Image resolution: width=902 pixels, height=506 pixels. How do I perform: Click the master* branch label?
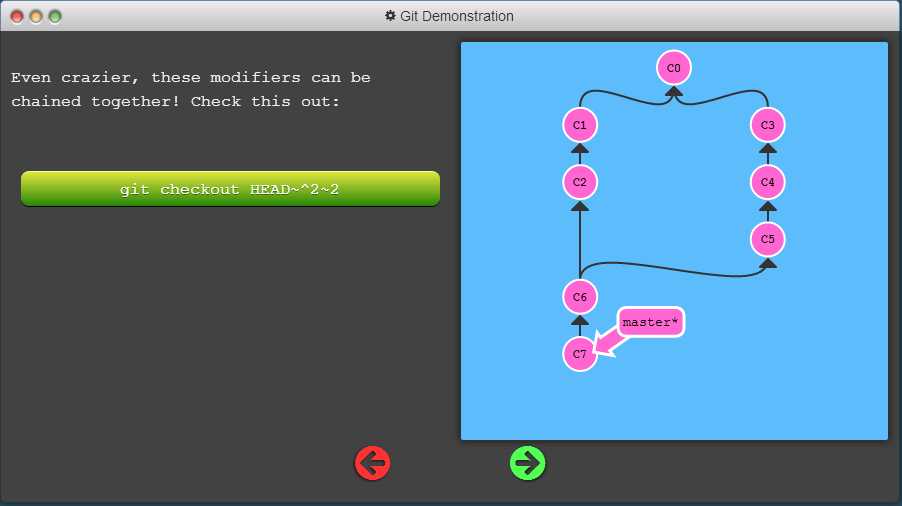coord(651,322)
